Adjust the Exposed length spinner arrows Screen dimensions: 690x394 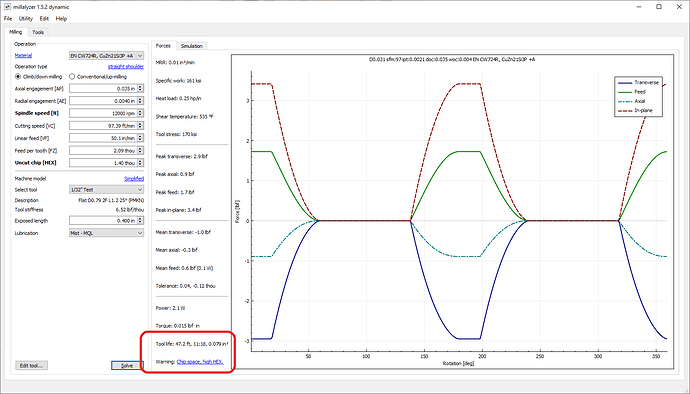click(x=140, y=221)
